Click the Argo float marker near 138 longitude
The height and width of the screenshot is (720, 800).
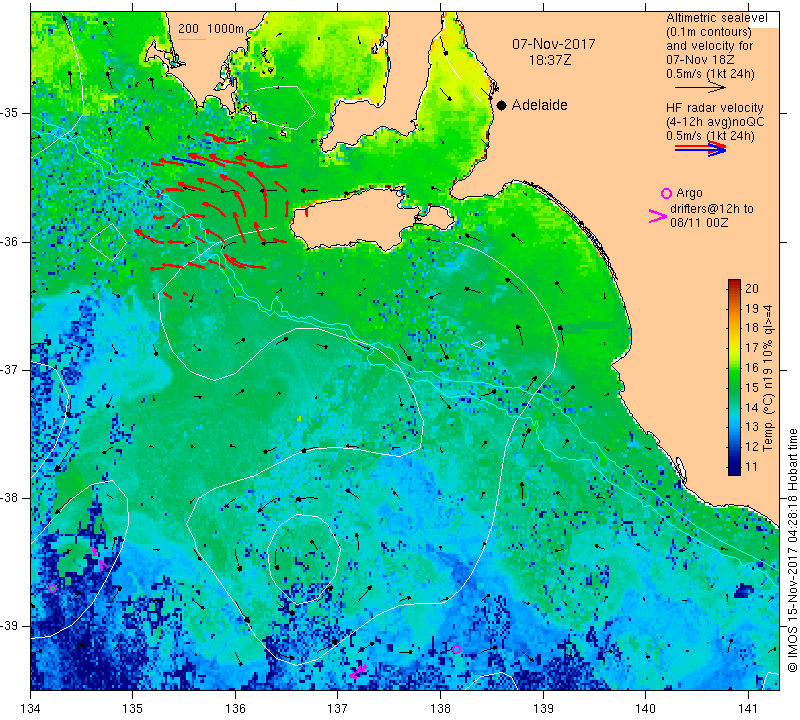coord(456,649)
